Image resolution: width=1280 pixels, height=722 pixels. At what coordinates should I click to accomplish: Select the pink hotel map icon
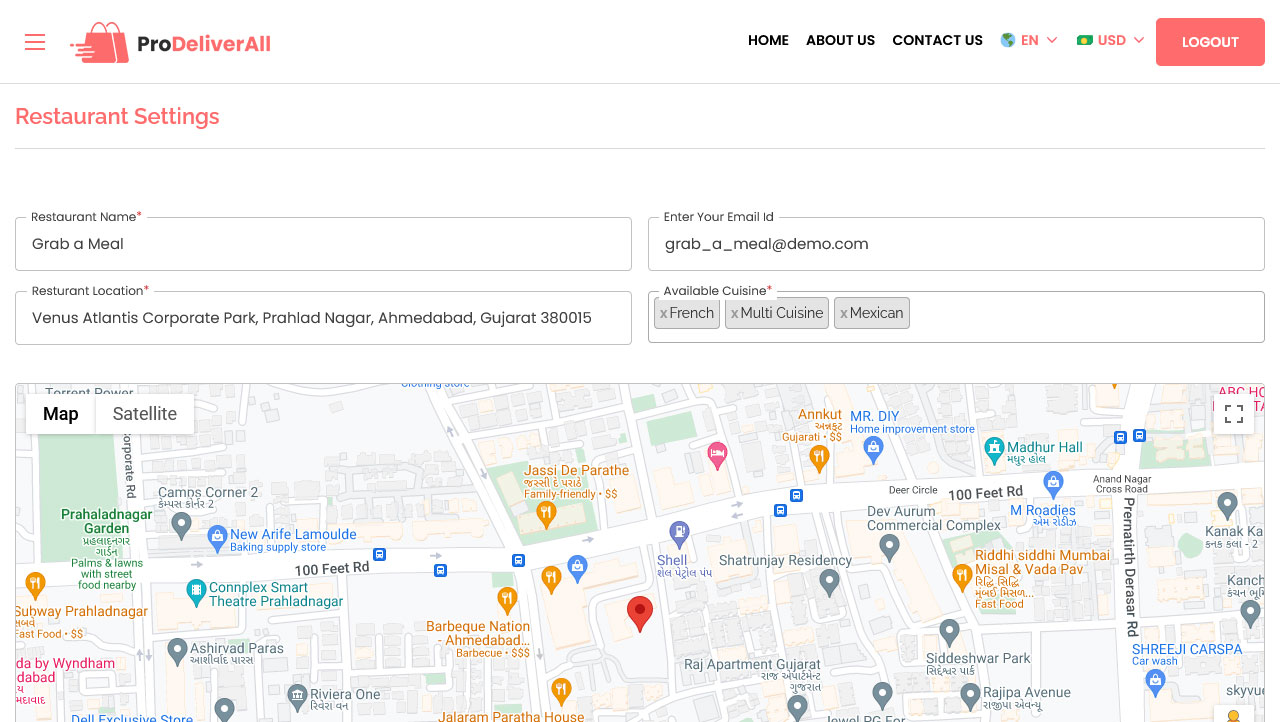(717, 454)
